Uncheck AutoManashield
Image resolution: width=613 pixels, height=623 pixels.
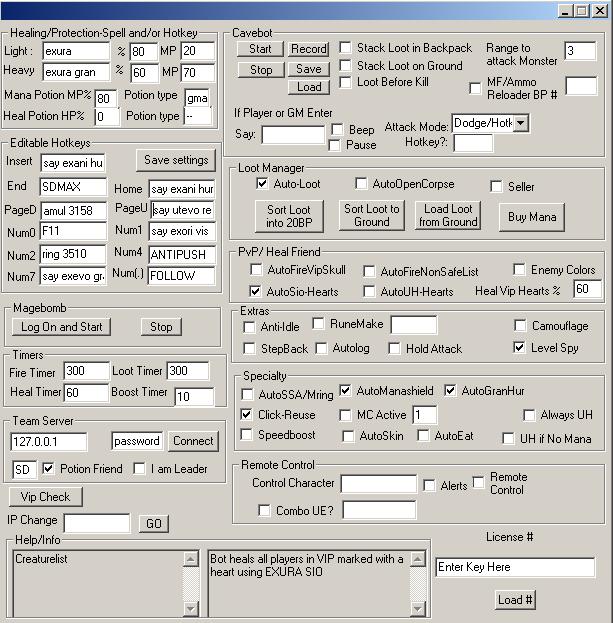click(345, 391)
